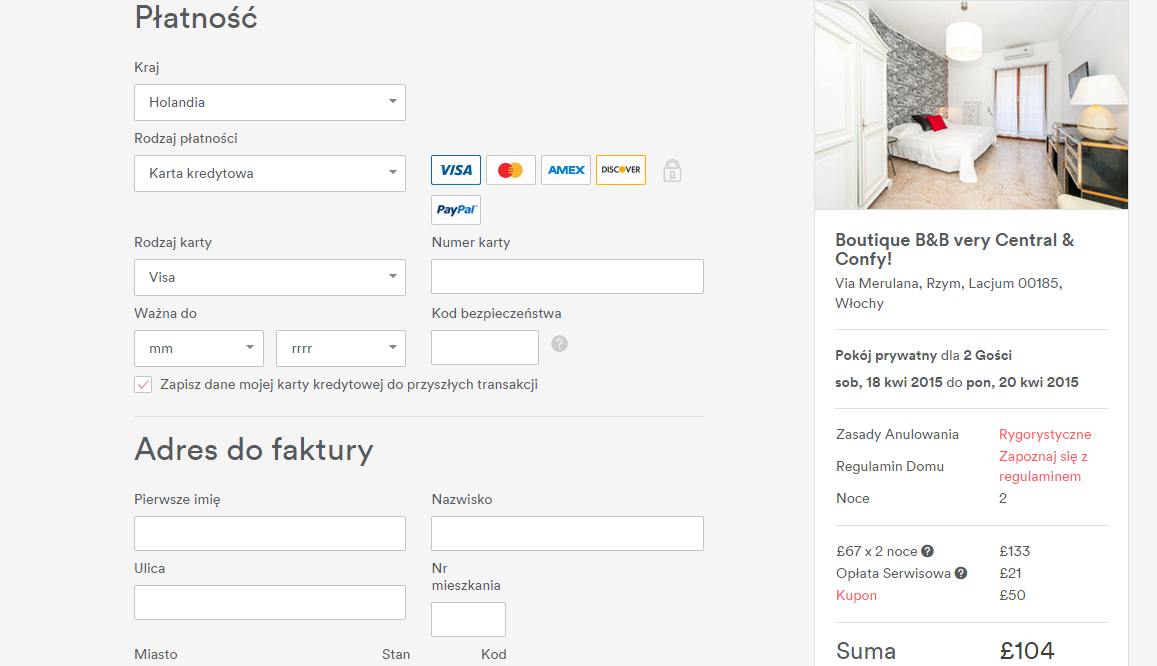Screen dimensions: 1157x666
Task: Click the Mastercard logo icon
Action: (511, 170)
